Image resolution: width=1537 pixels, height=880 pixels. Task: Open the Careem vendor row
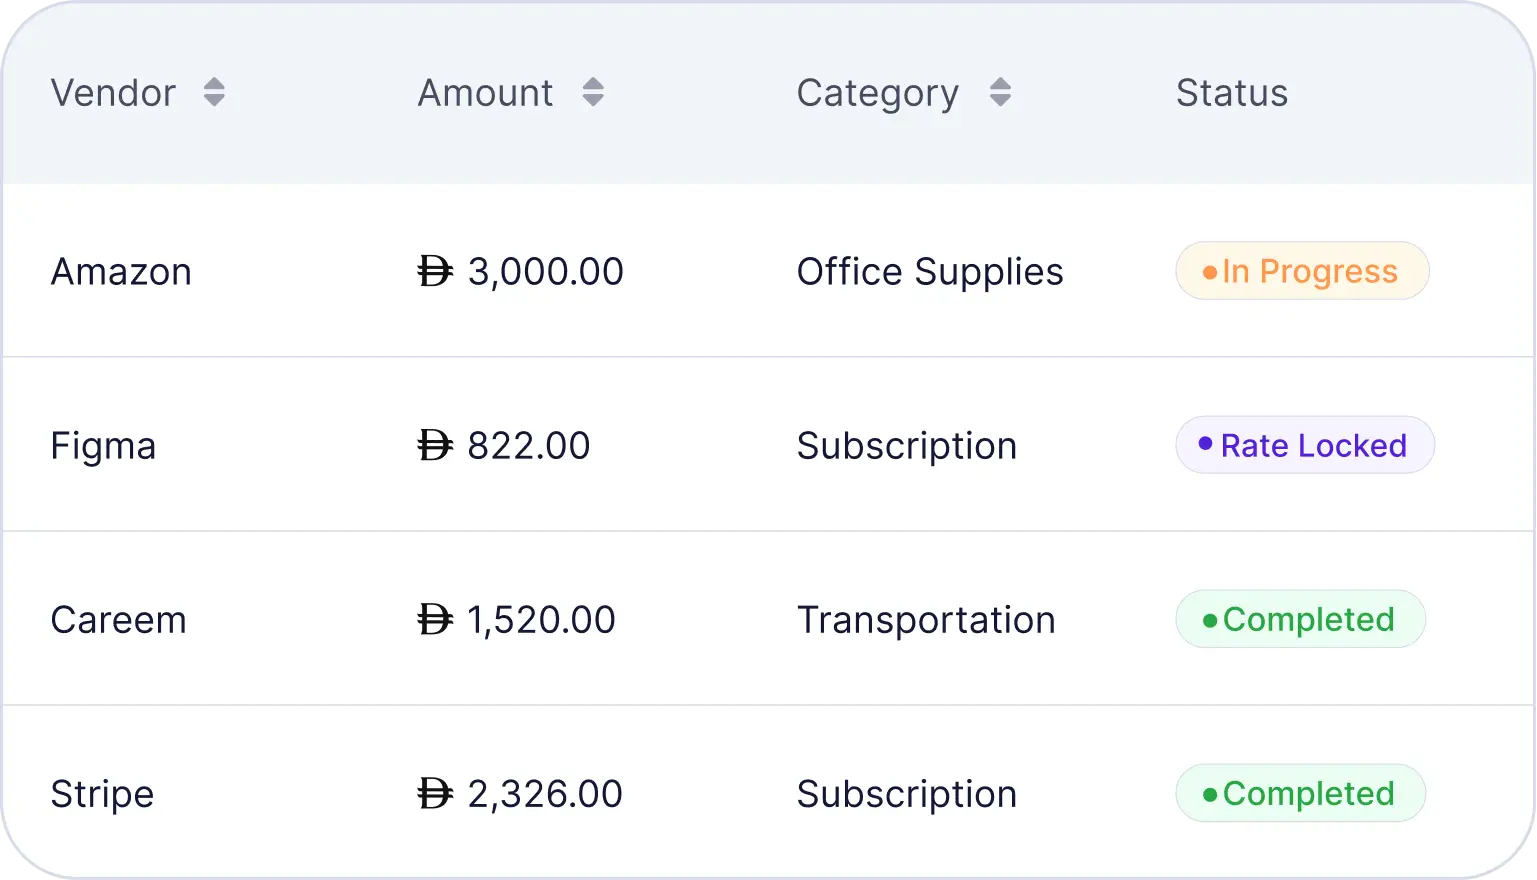(x=118, y=620)
